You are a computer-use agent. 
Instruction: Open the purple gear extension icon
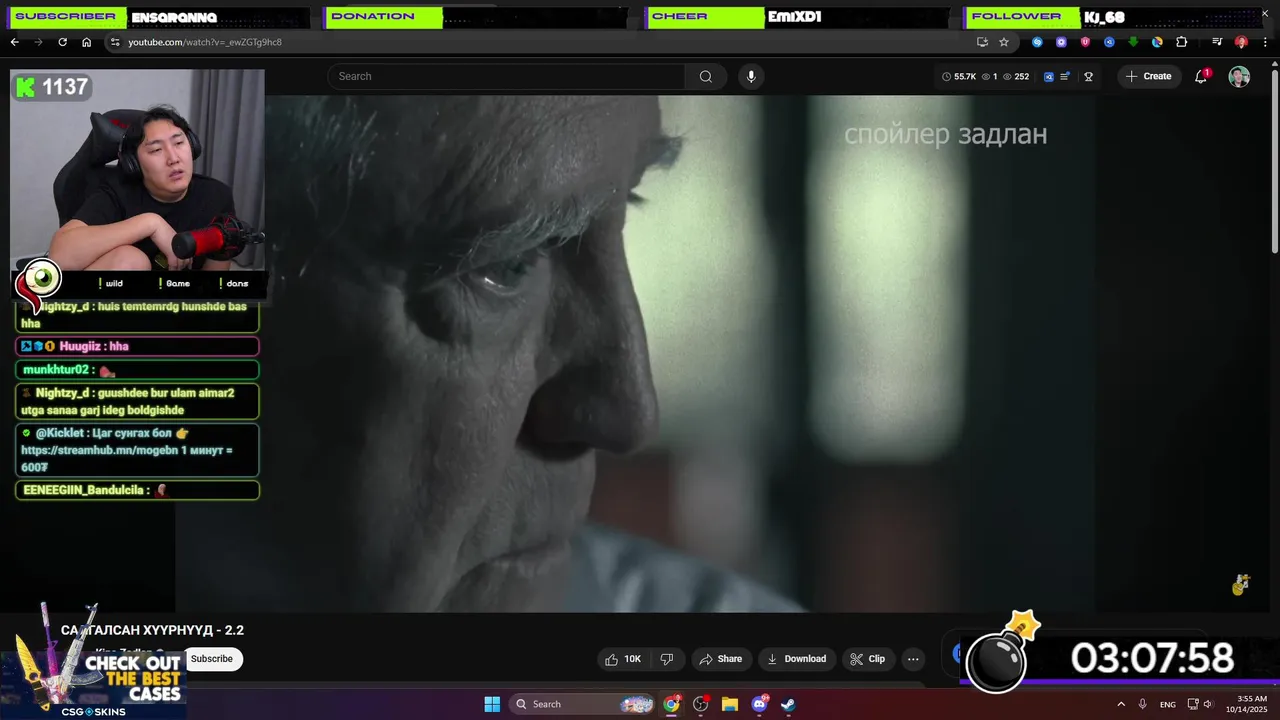(1061, 42)
